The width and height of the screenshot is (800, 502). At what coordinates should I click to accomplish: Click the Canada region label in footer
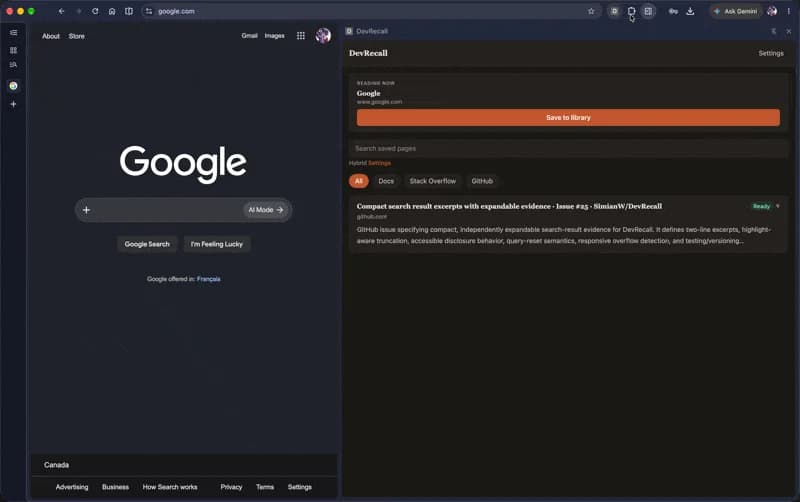[x=56, y=465]
